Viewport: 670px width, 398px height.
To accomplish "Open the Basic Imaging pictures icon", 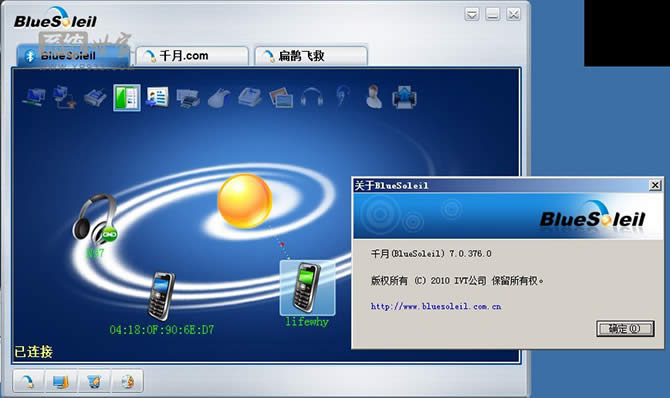I will point(281,97).
